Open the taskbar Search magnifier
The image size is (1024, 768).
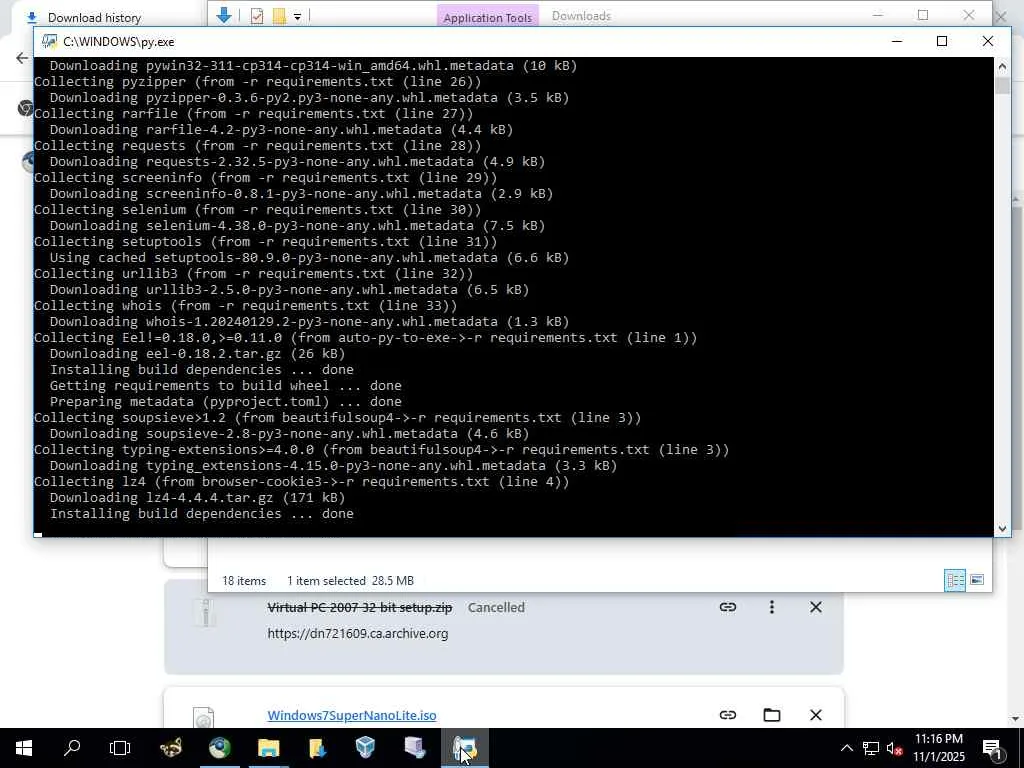click(72, 748)
